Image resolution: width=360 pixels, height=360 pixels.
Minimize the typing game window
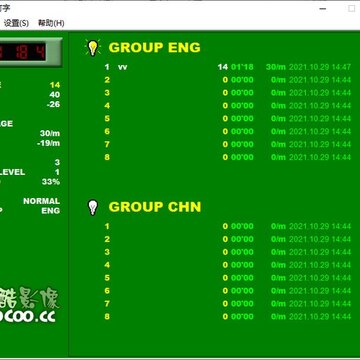(x=322, y=9)
